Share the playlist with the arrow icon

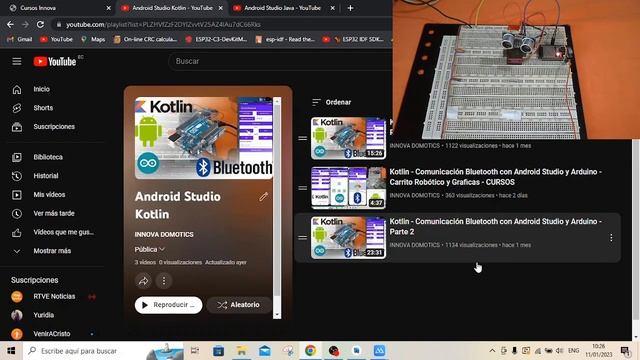tap(143, 281)
